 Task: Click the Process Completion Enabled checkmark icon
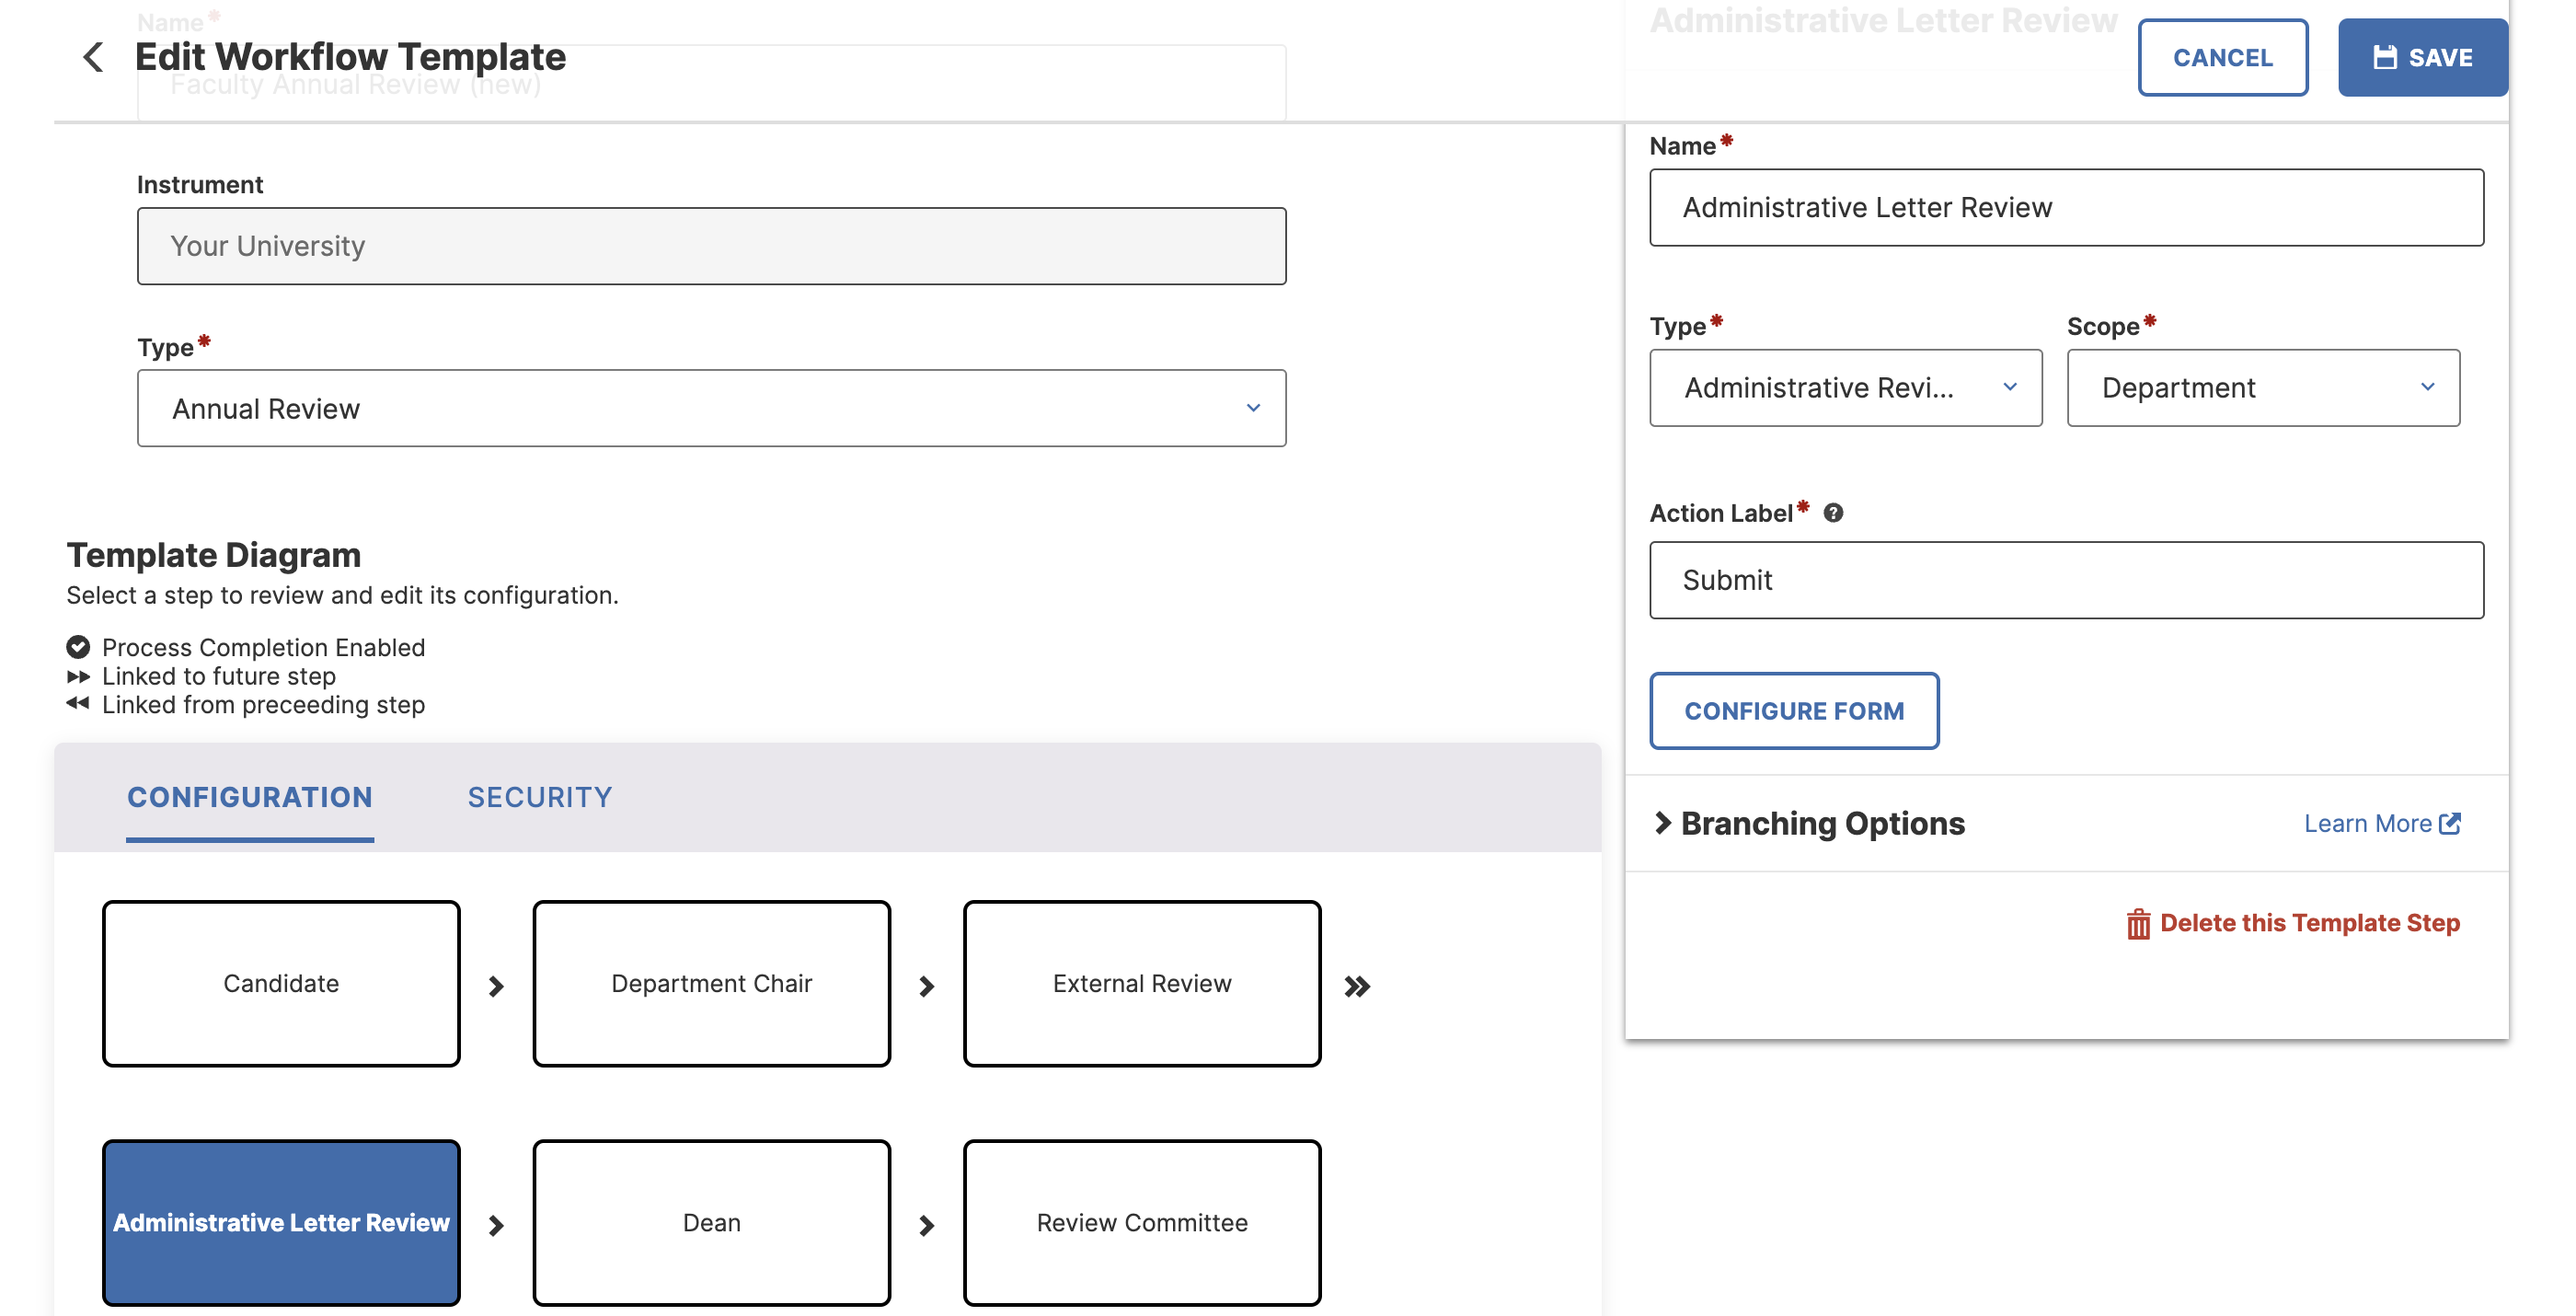(x=78, y=647)
